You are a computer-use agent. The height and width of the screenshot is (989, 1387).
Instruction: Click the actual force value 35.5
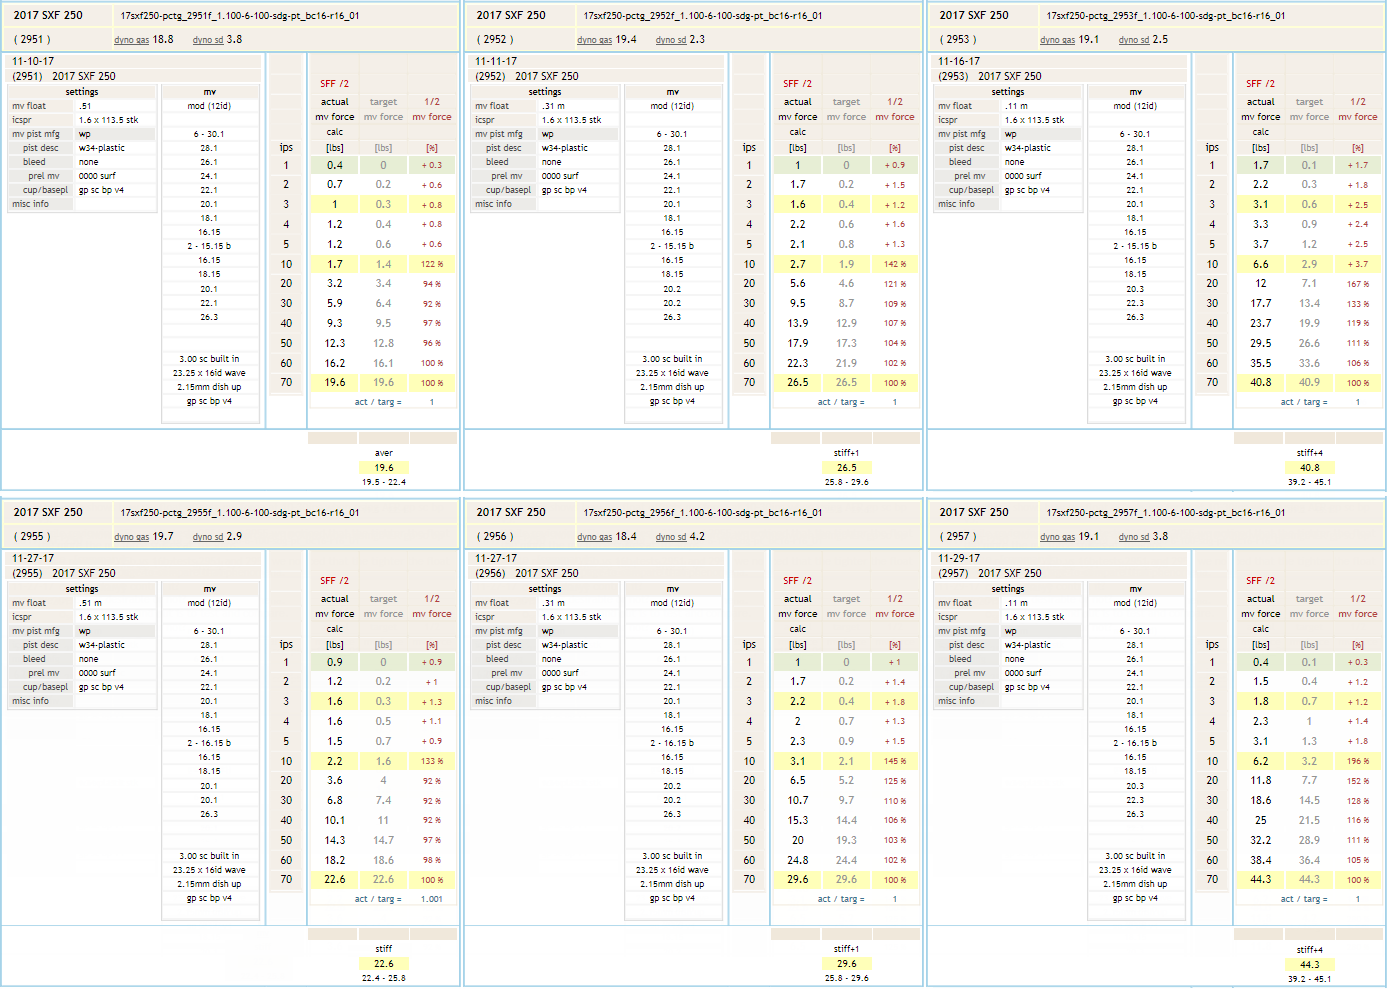click(1260, 363)
